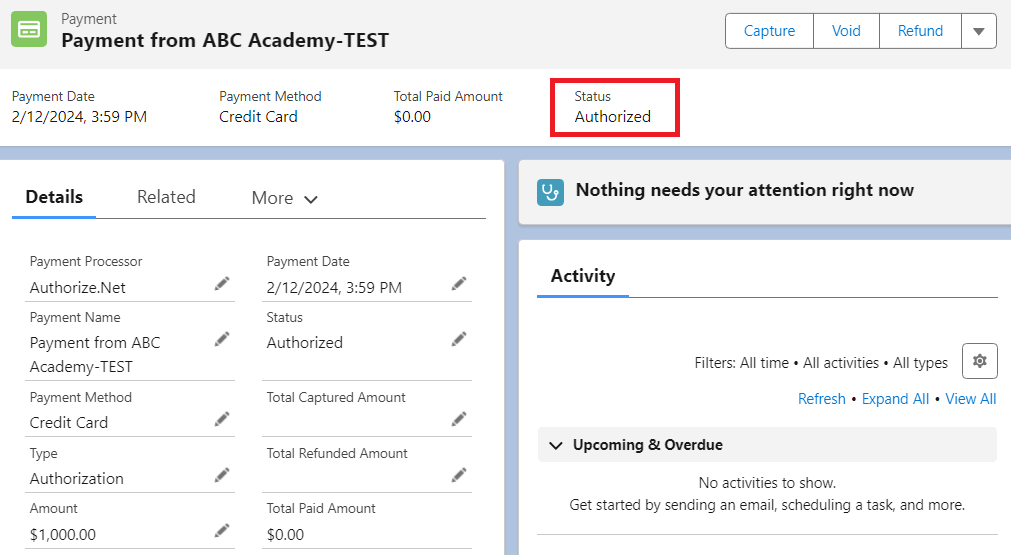
Task: Click edit pencil for Type field
Action: point(222,475)
